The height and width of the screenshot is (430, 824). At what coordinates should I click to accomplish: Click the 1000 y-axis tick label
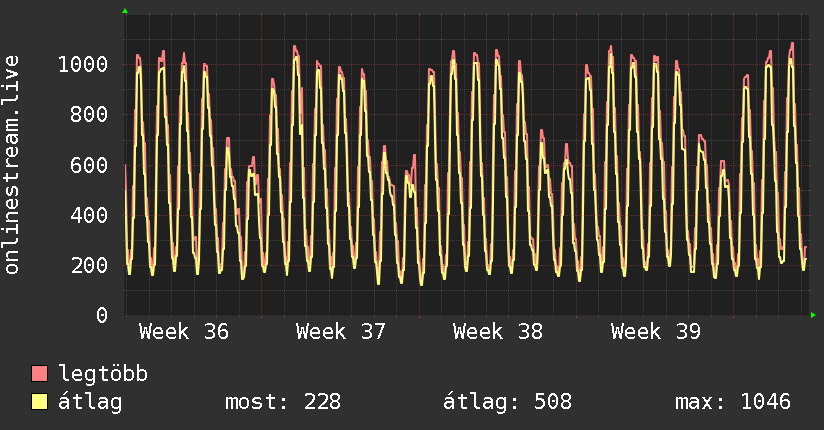pyautogui.click(x=83, y=65)
